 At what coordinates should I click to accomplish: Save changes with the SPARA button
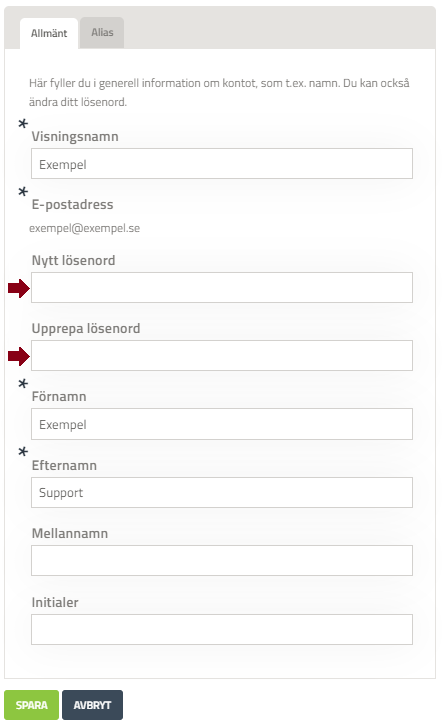click(31, 705)
